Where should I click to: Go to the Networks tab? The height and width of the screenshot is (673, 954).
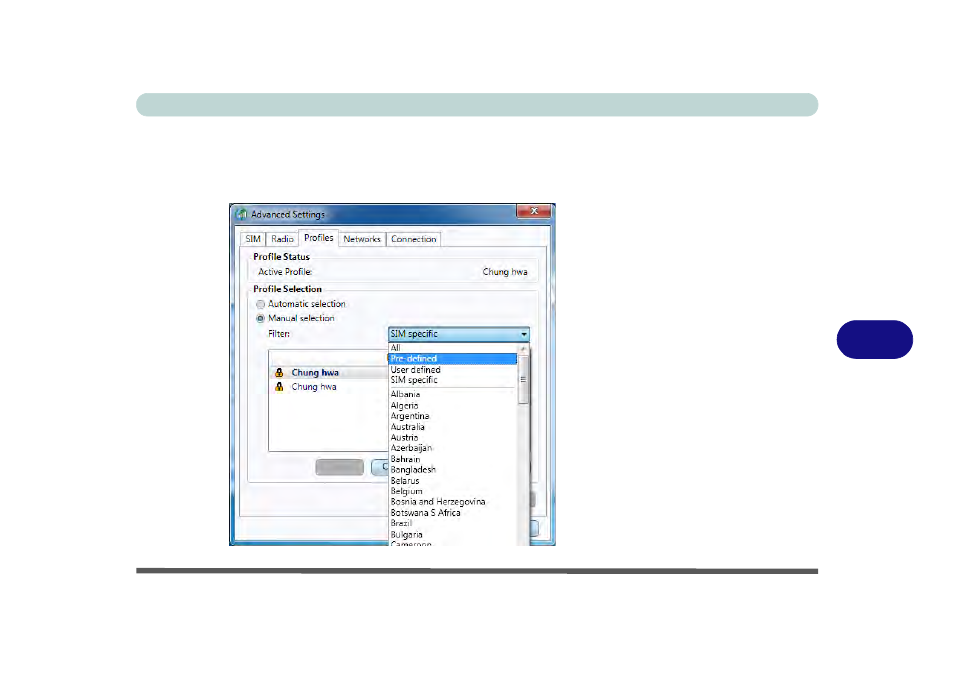pyautogui.click(x=362, y=239)
